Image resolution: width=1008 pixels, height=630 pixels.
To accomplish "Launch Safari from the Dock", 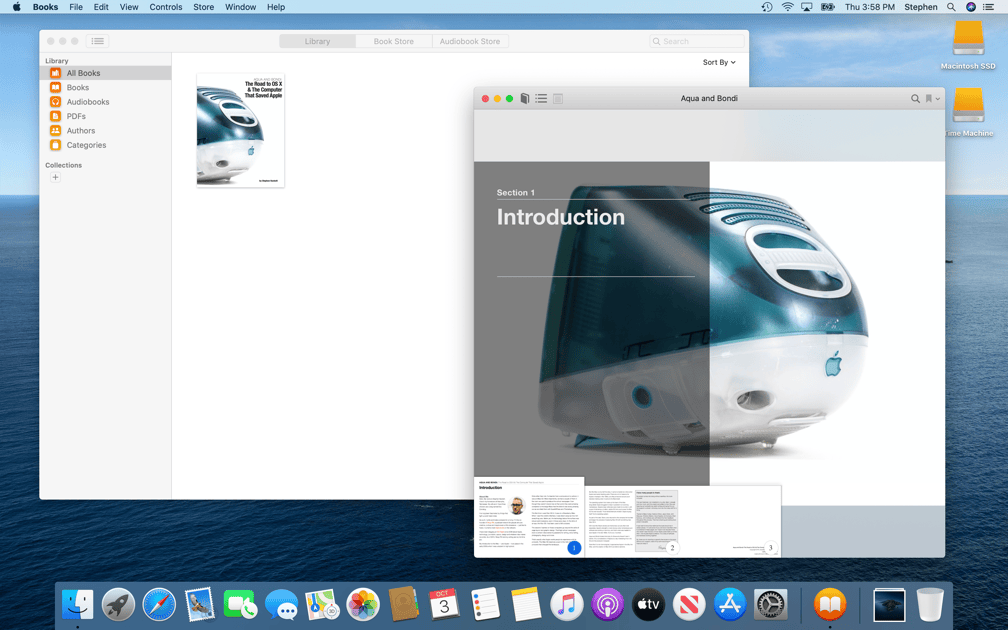I will (x=159, y=605).
